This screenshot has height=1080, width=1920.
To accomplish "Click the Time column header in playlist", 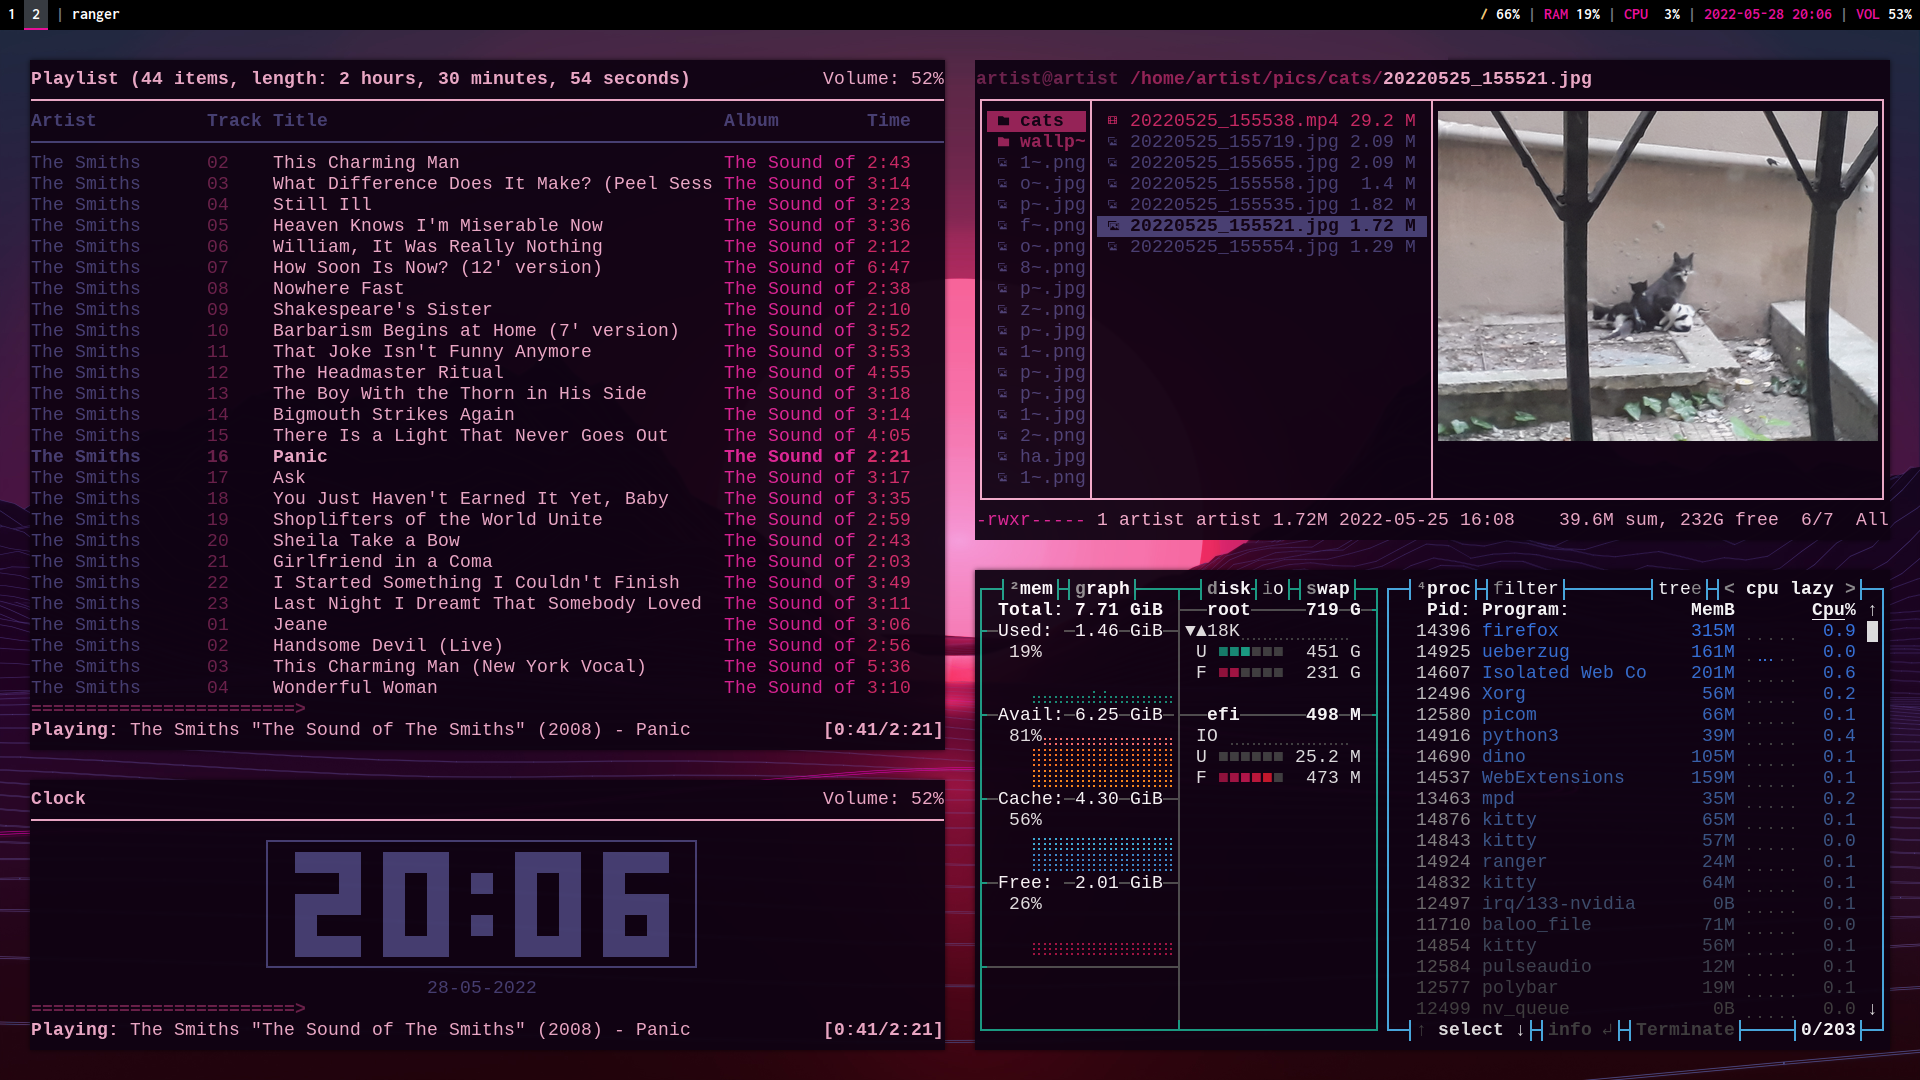I will pyautogui.click(x=889, y=121).
